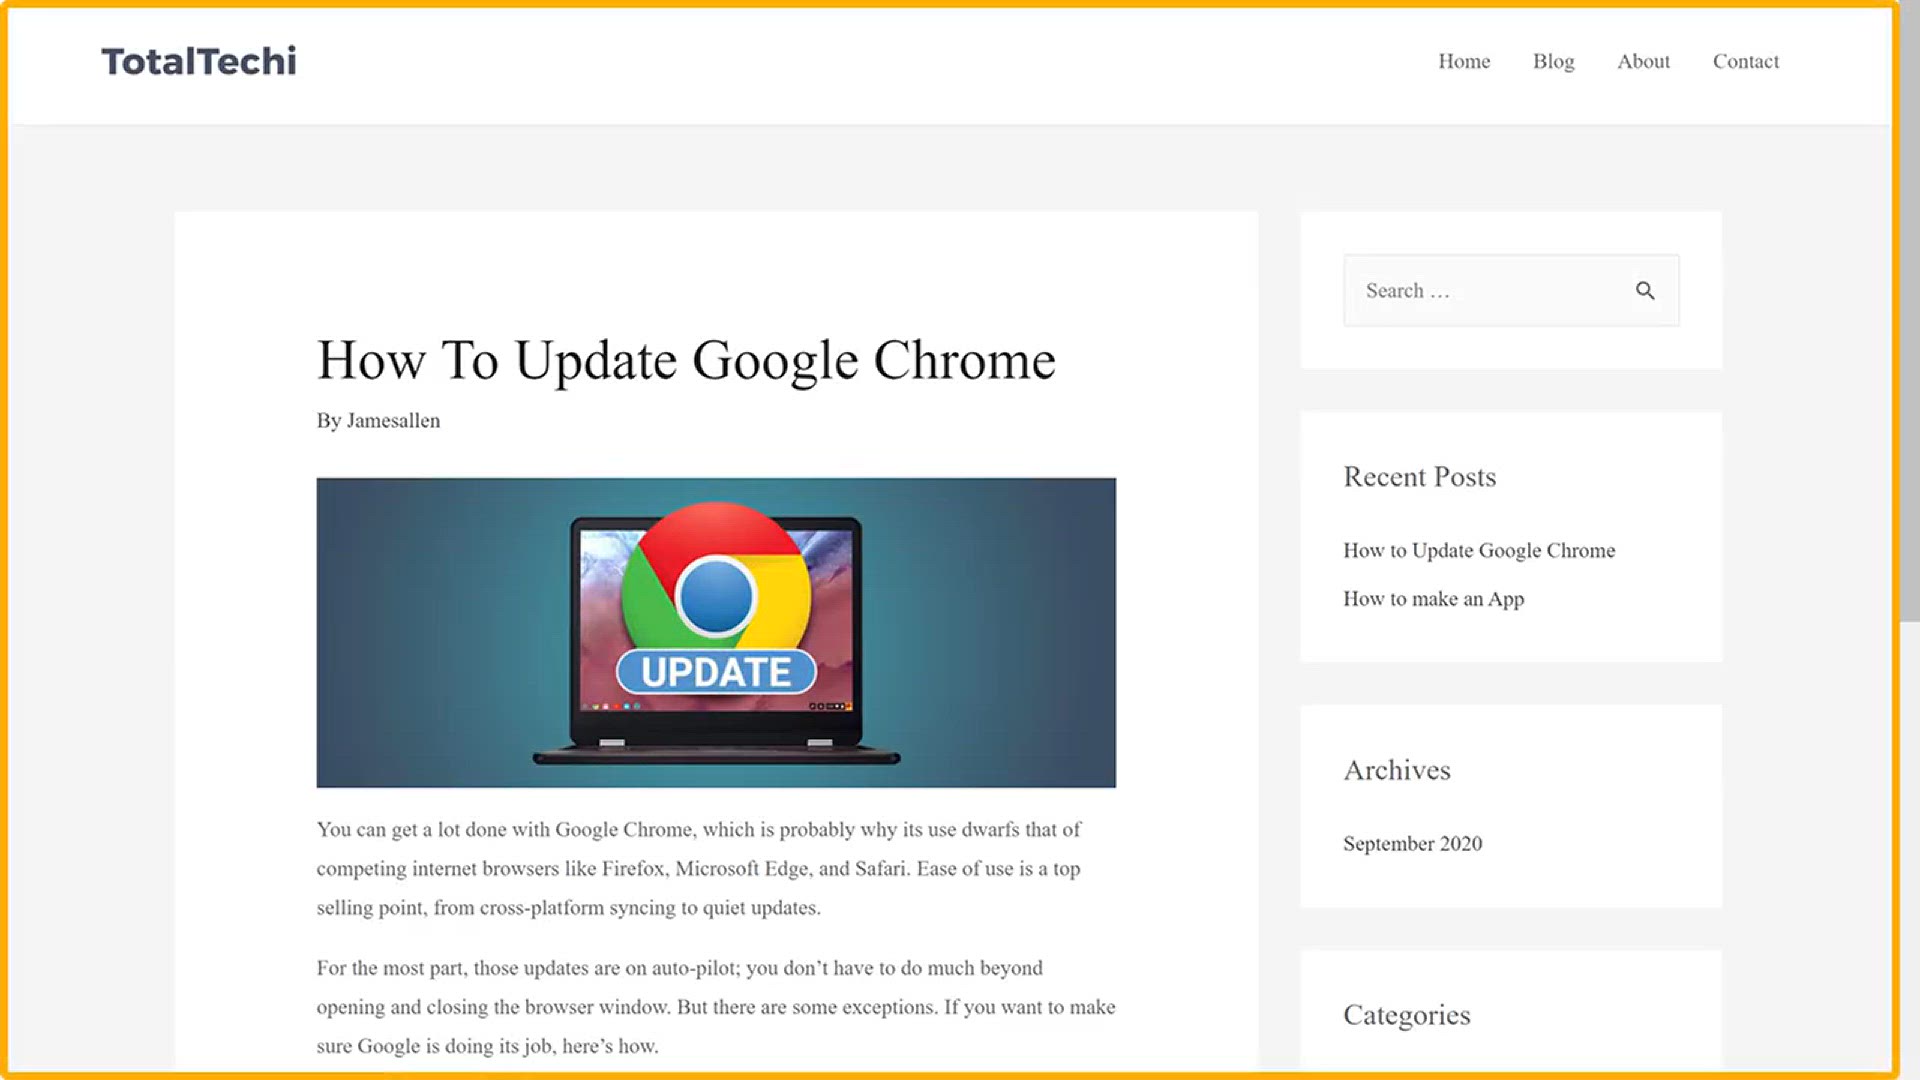Open author link Jamesallen

tap(393, 421)
